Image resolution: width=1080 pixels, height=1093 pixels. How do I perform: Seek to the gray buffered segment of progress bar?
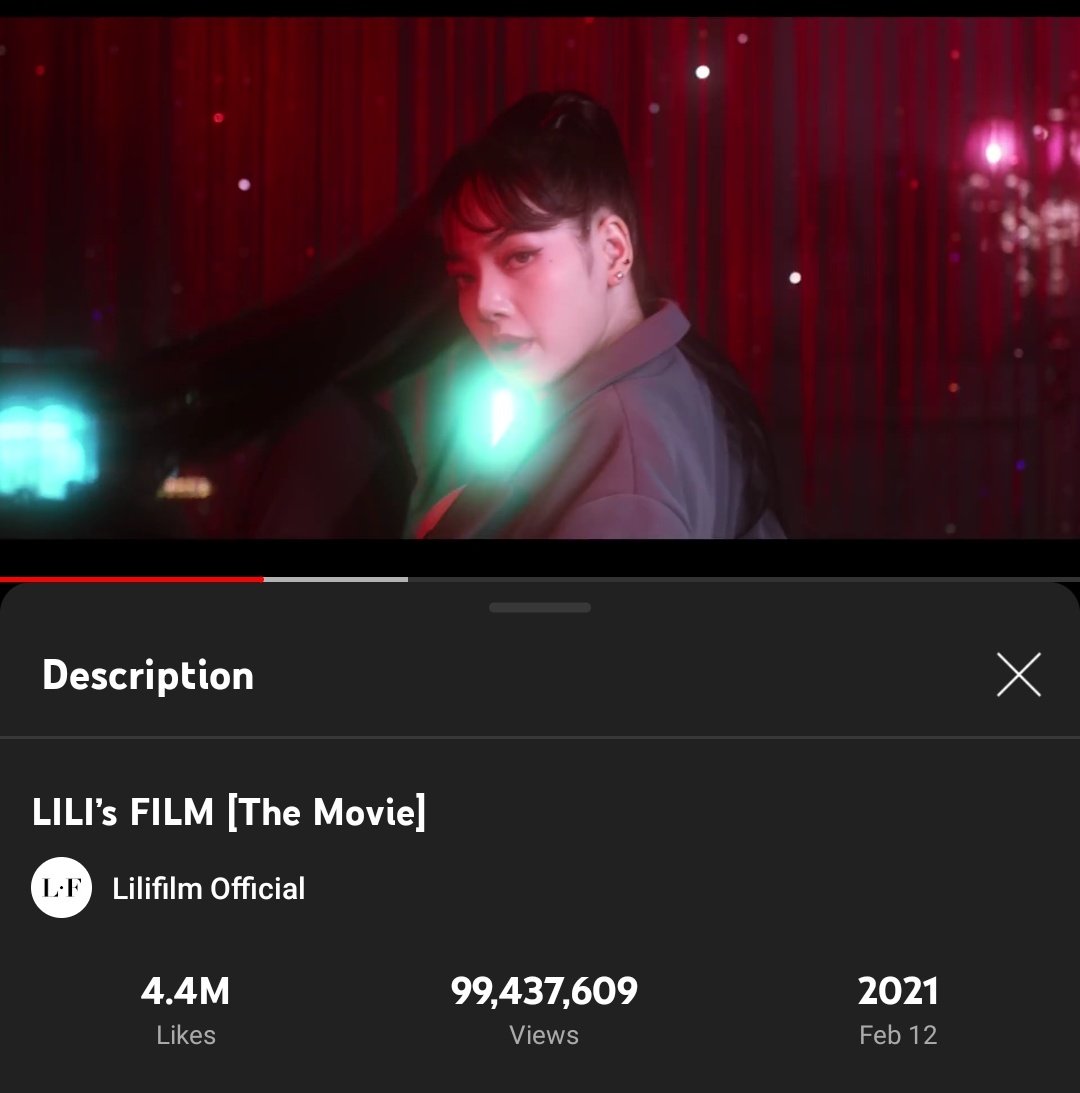point(335,579)
